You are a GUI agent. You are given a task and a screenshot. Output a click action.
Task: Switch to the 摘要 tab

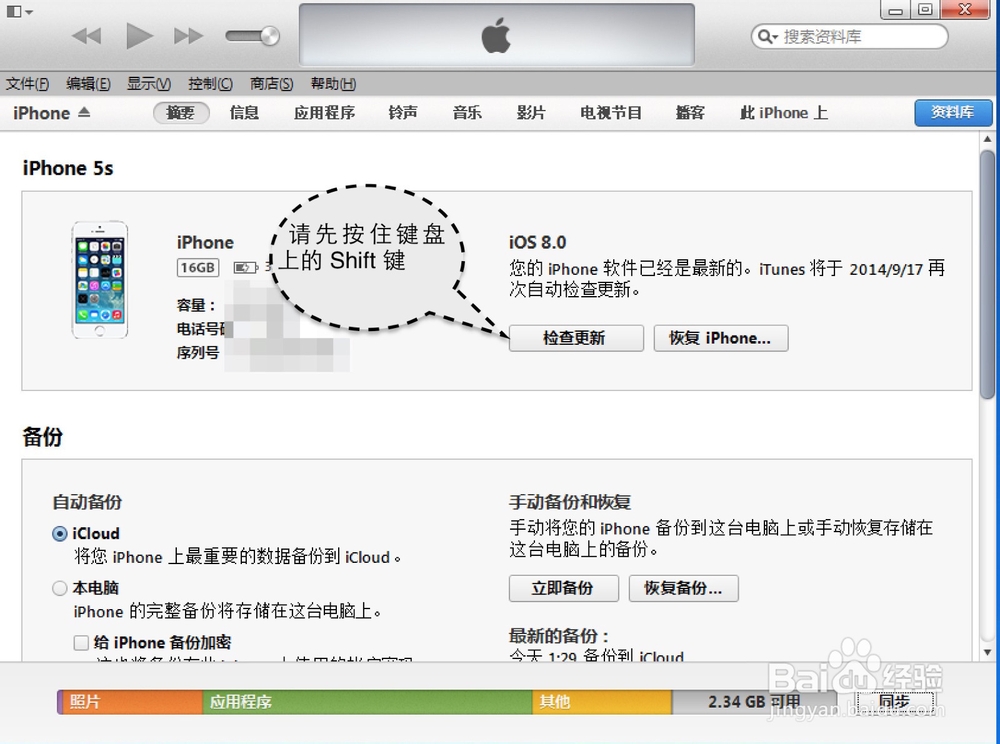[x=180, y=113]
